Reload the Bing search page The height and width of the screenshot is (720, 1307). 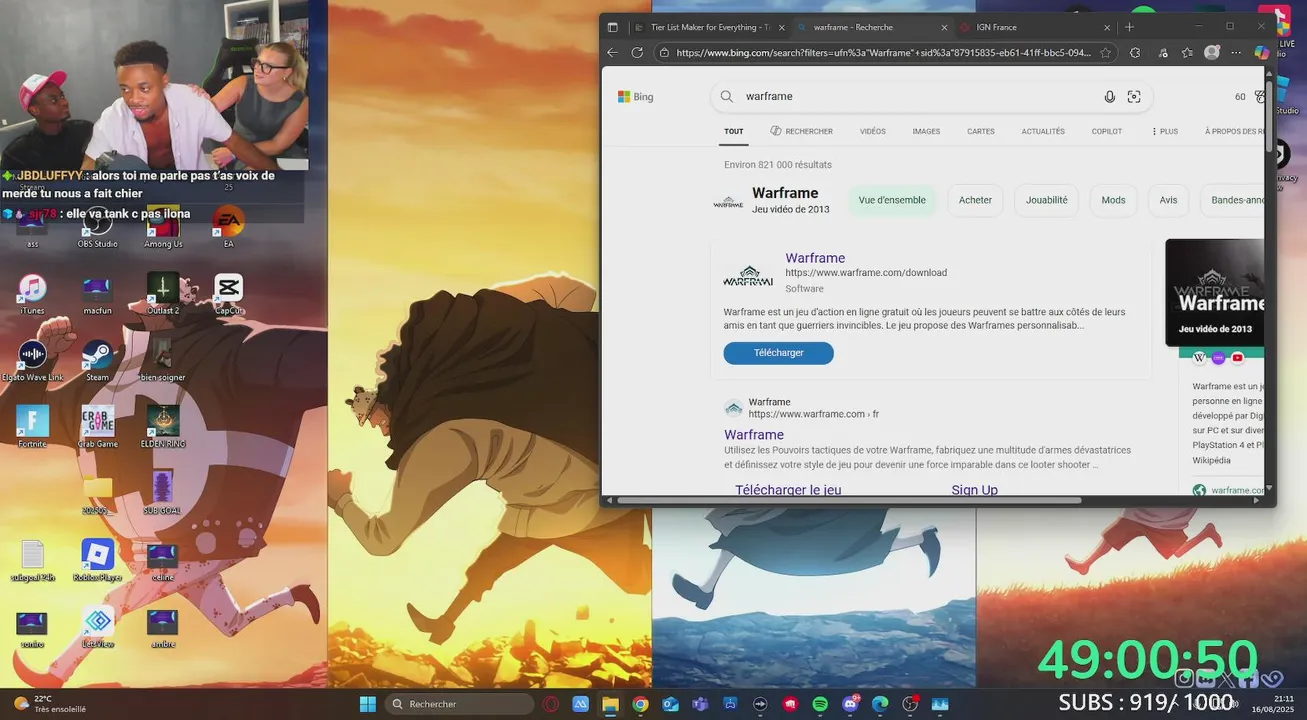(x=637, y=53)
